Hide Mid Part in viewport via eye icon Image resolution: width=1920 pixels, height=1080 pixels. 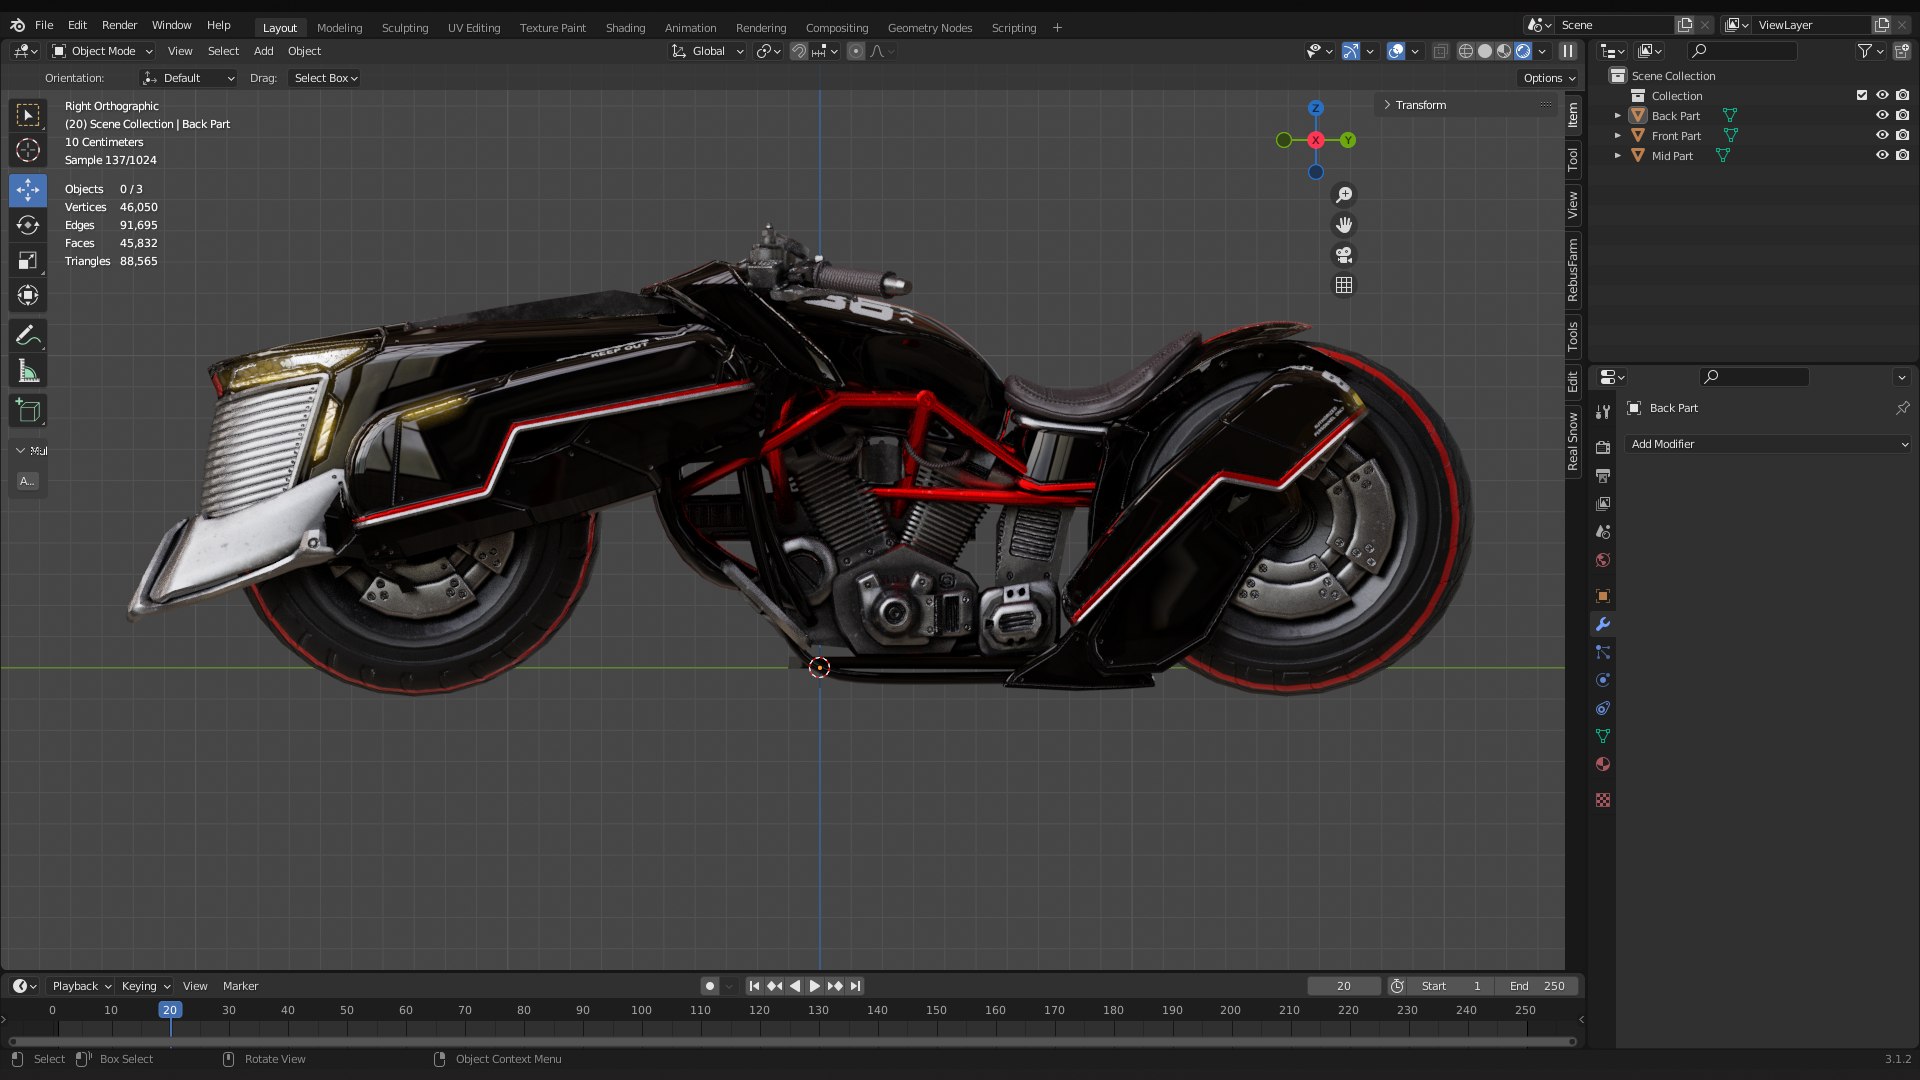pyautogui.click(x=1882, y=156)
